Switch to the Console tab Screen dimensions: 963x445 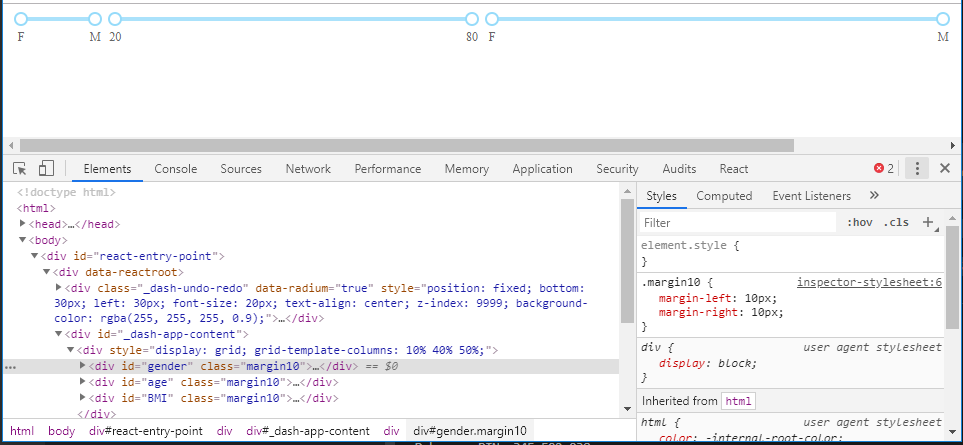coord(176,169)
